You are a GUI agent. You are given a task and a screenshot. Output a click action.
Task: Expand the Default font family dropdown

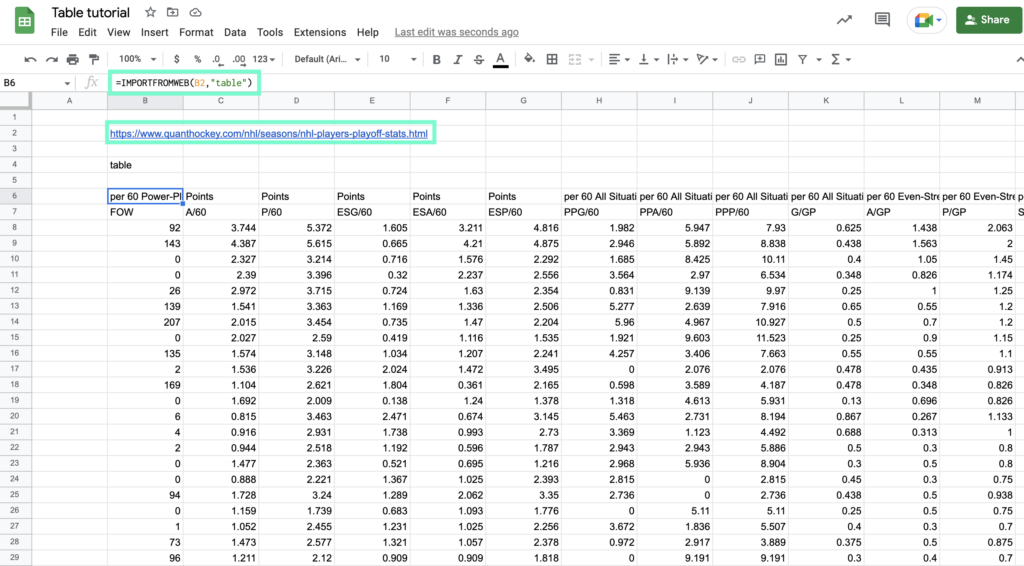pyautogui.click(x=327, y=59)
